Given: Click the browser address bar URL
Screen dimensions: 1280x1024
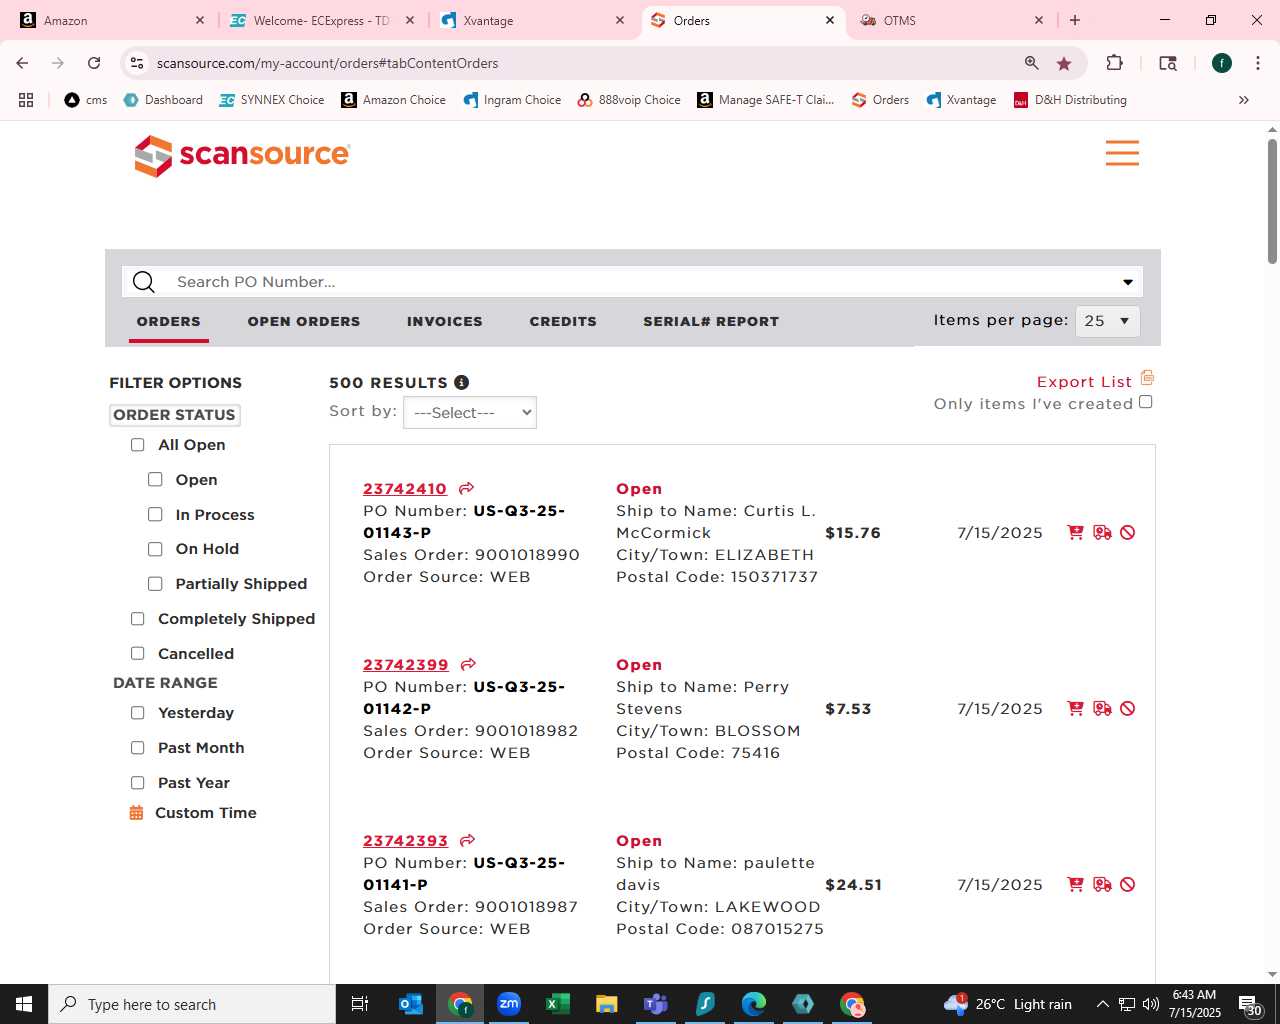Looking at the screenshot, I should coord(327,63).
